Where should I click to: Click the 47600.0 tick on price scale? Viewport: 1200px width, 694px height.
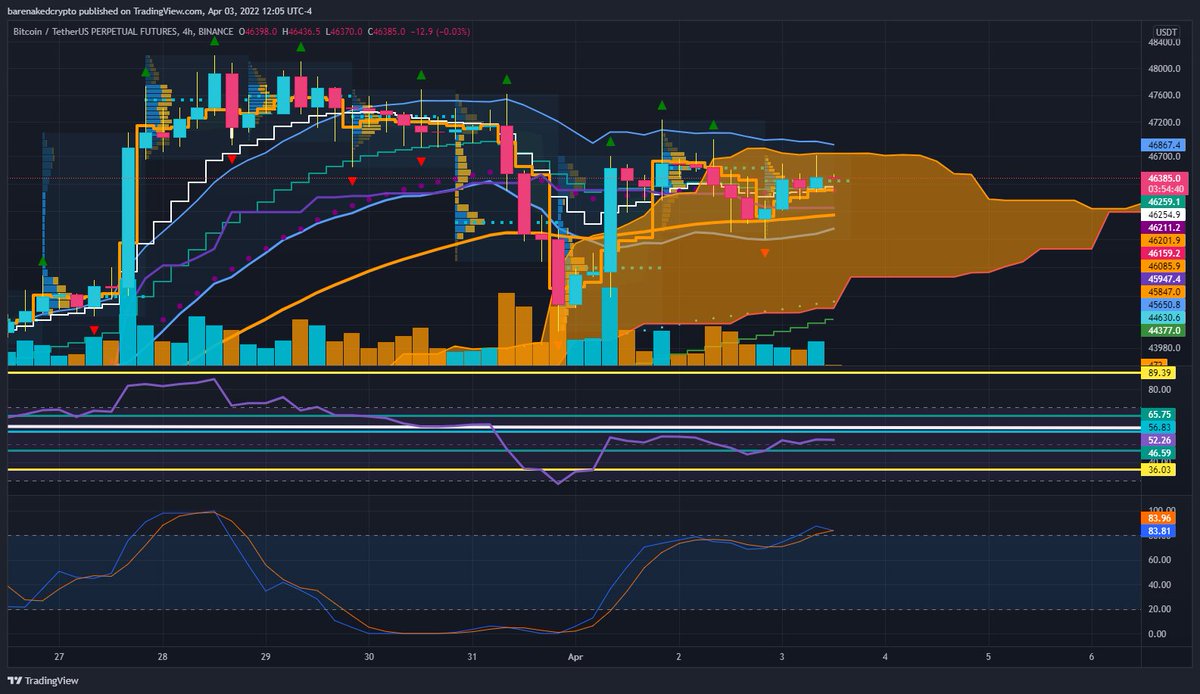pos(1165,96)
